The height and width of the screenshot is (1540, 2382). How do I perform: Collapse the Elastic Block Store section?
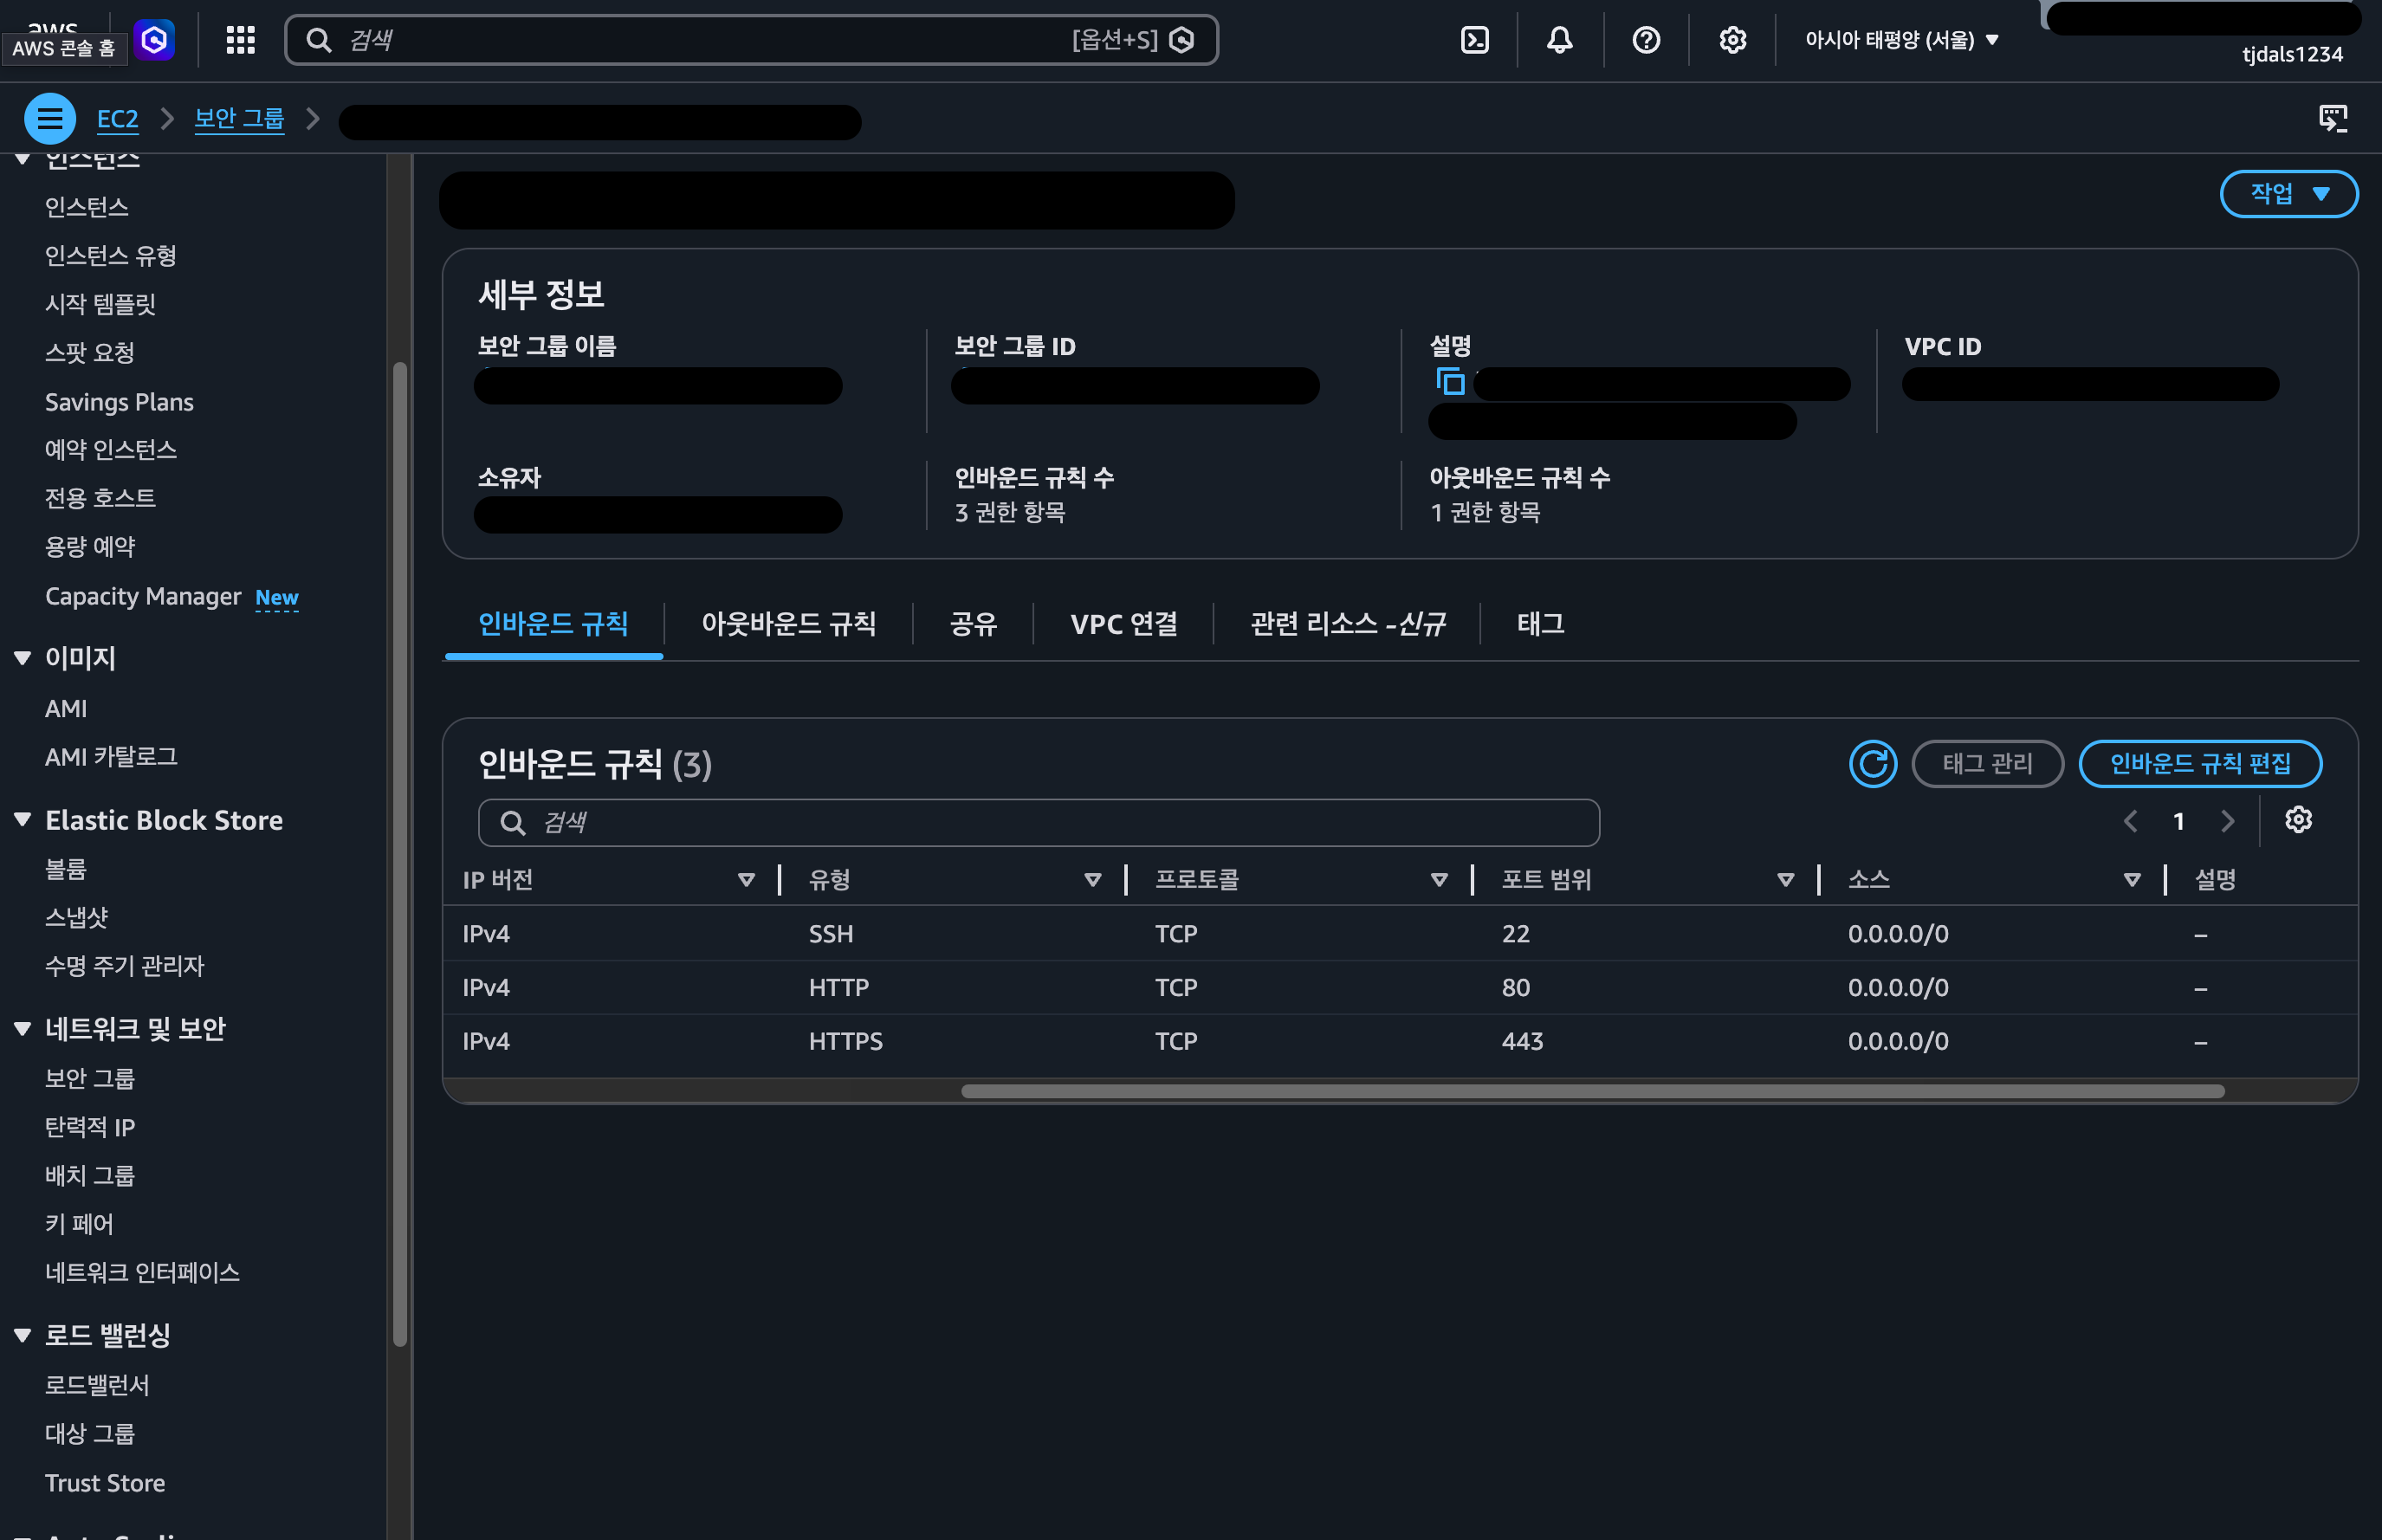(22, 820)
